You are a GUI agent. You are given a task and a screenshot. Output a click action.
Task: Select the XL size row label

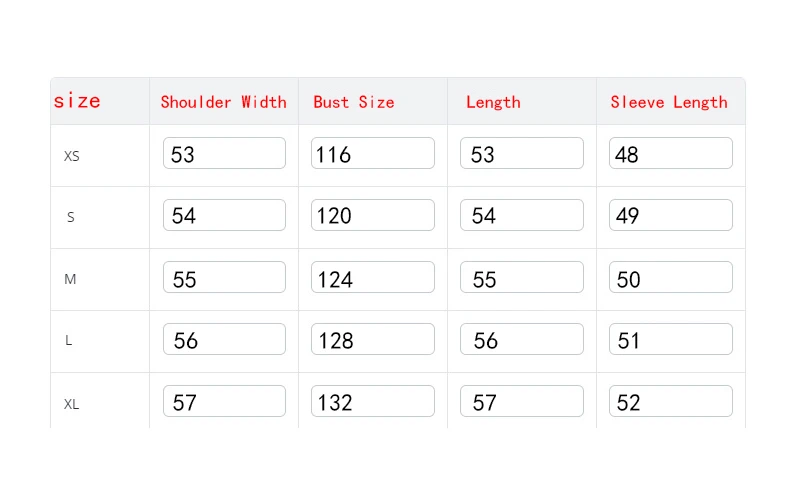pos(72,404)
